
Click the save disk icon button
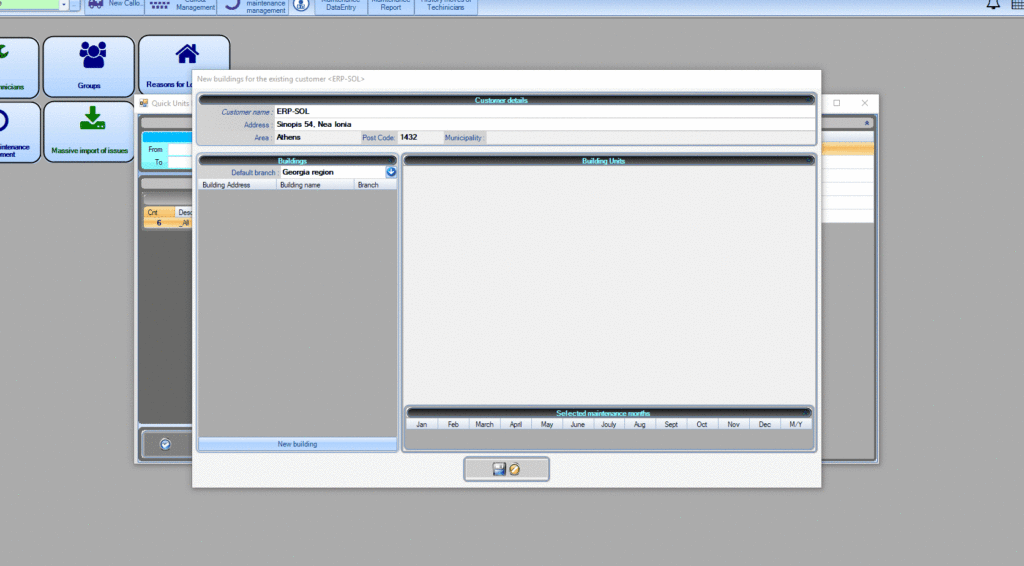point(499,468)
